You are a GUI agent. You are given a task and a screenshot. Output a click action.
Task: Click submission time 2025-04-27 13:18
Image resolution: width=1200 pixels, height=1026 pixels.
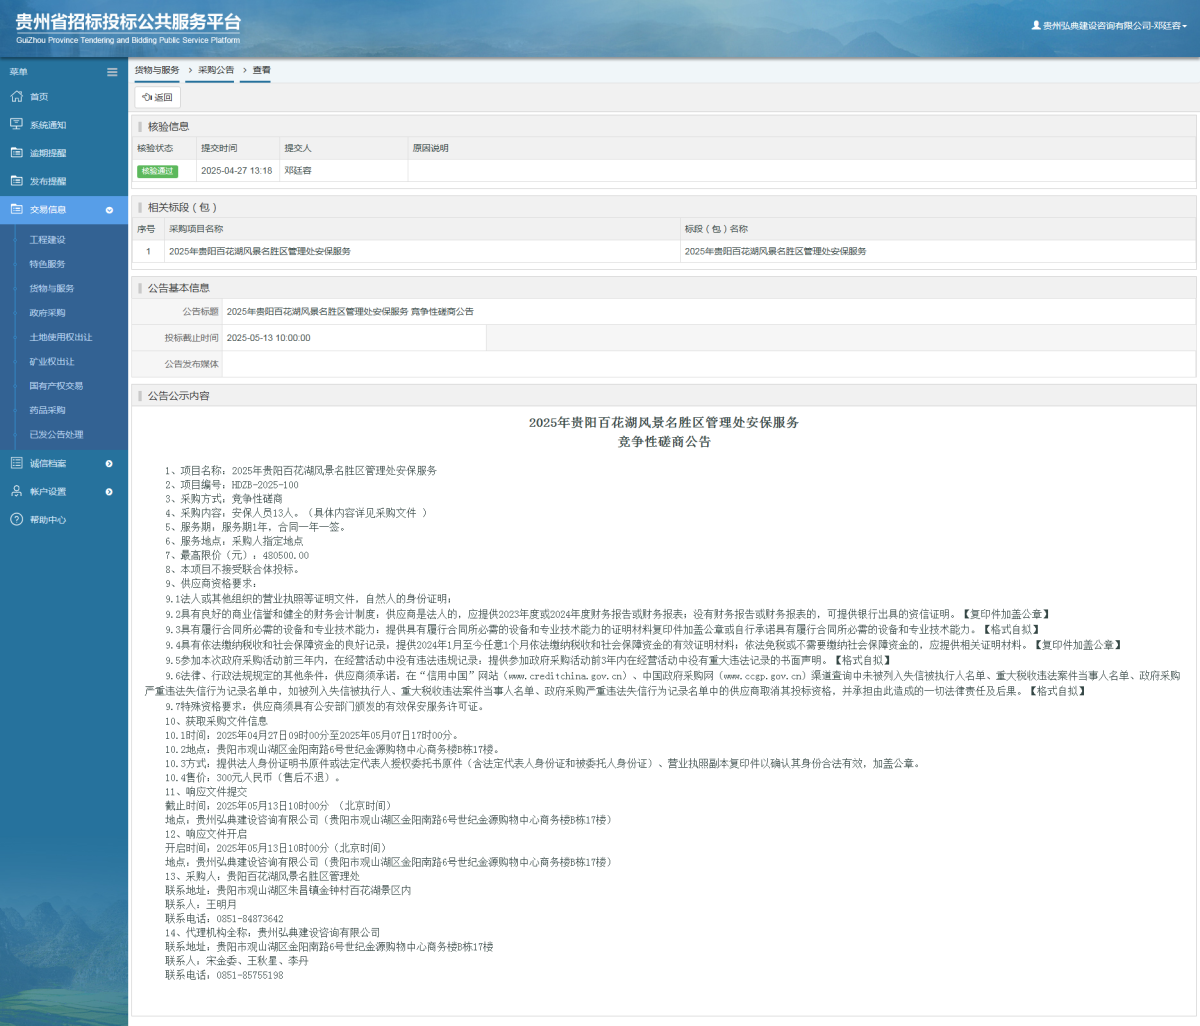click(x=237, y=171)
